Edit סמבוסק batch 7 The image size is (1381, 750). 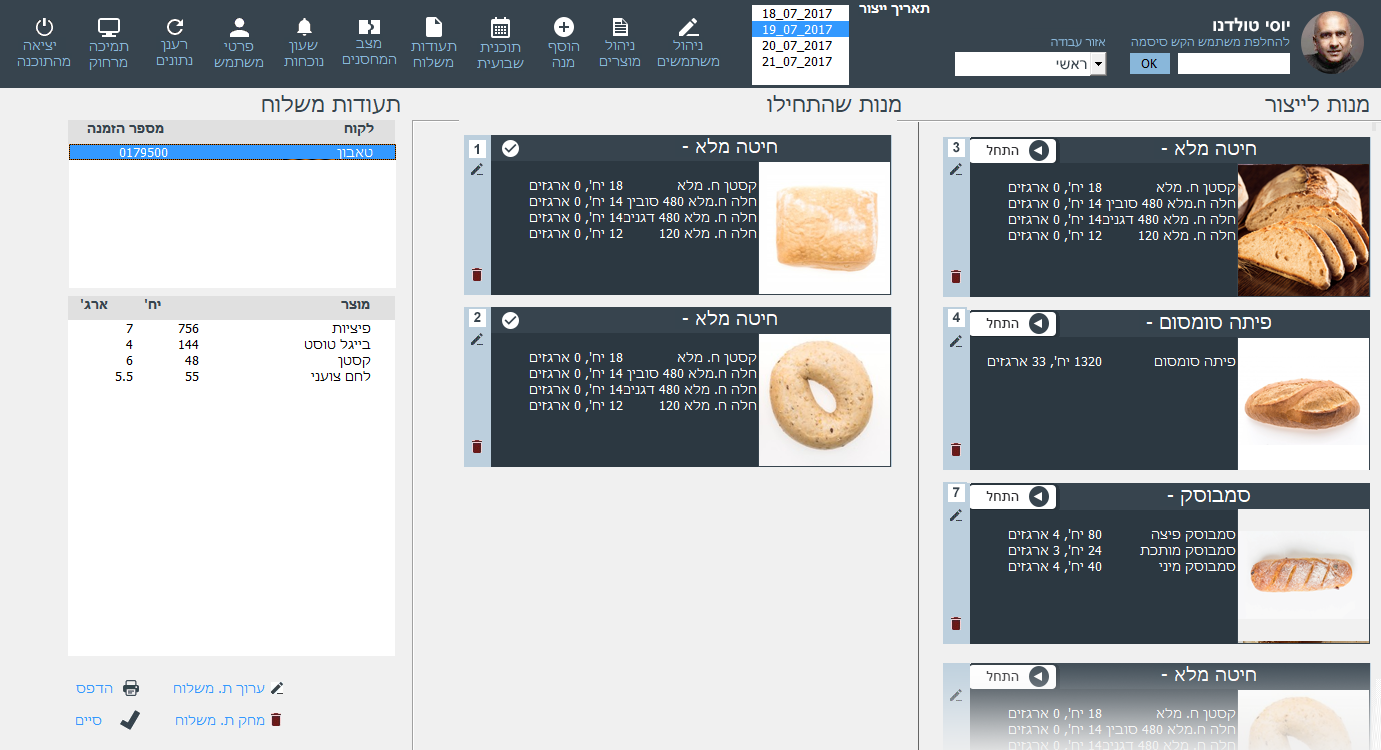pos(956,516)
